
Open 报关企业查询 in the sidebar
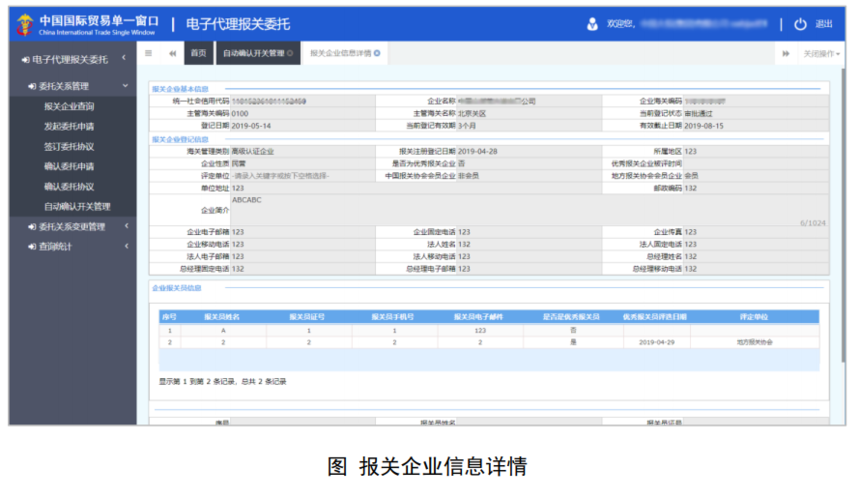click(x=69, y=106)
